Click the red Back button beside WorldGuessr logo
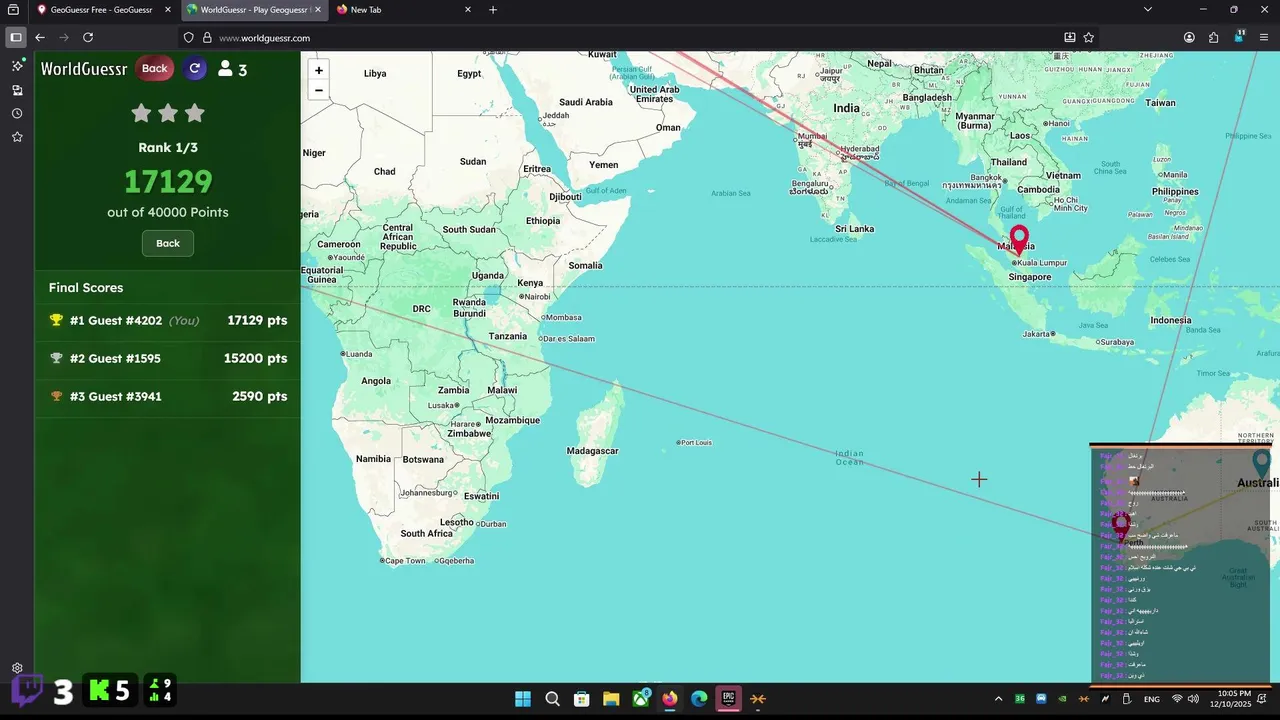This screenshot has width=1280, height=720. point(154,68)
